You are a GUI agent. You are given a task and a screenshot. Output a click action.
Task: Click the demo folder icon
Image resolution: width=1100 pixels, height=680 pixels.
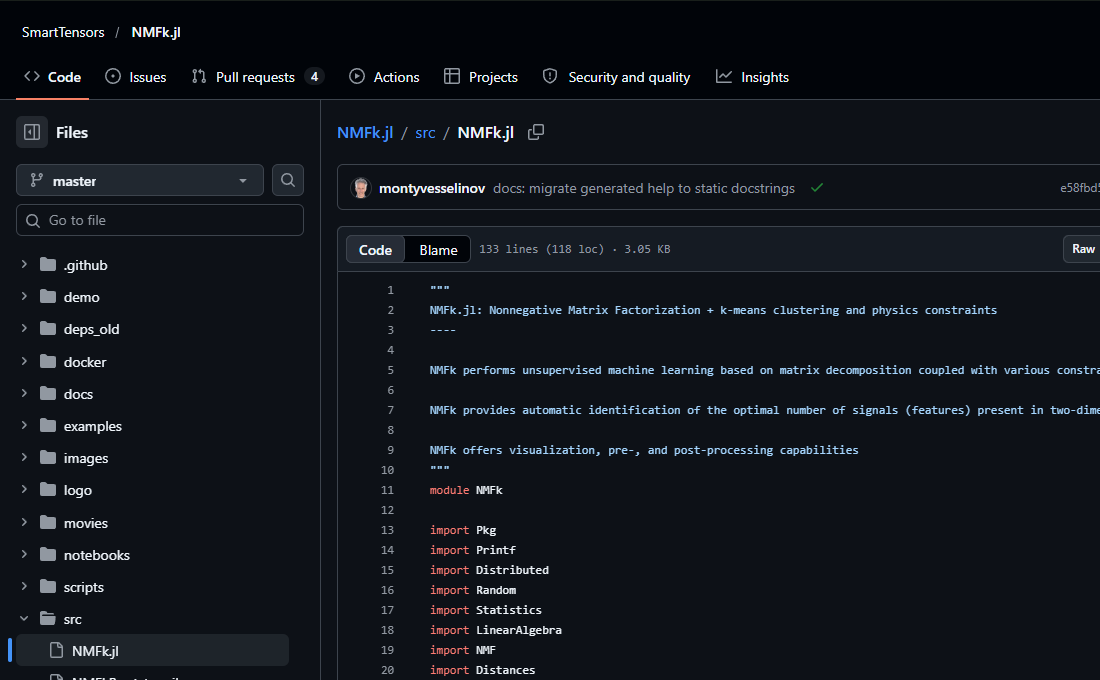pyautogui.click(x=48, y=297)
